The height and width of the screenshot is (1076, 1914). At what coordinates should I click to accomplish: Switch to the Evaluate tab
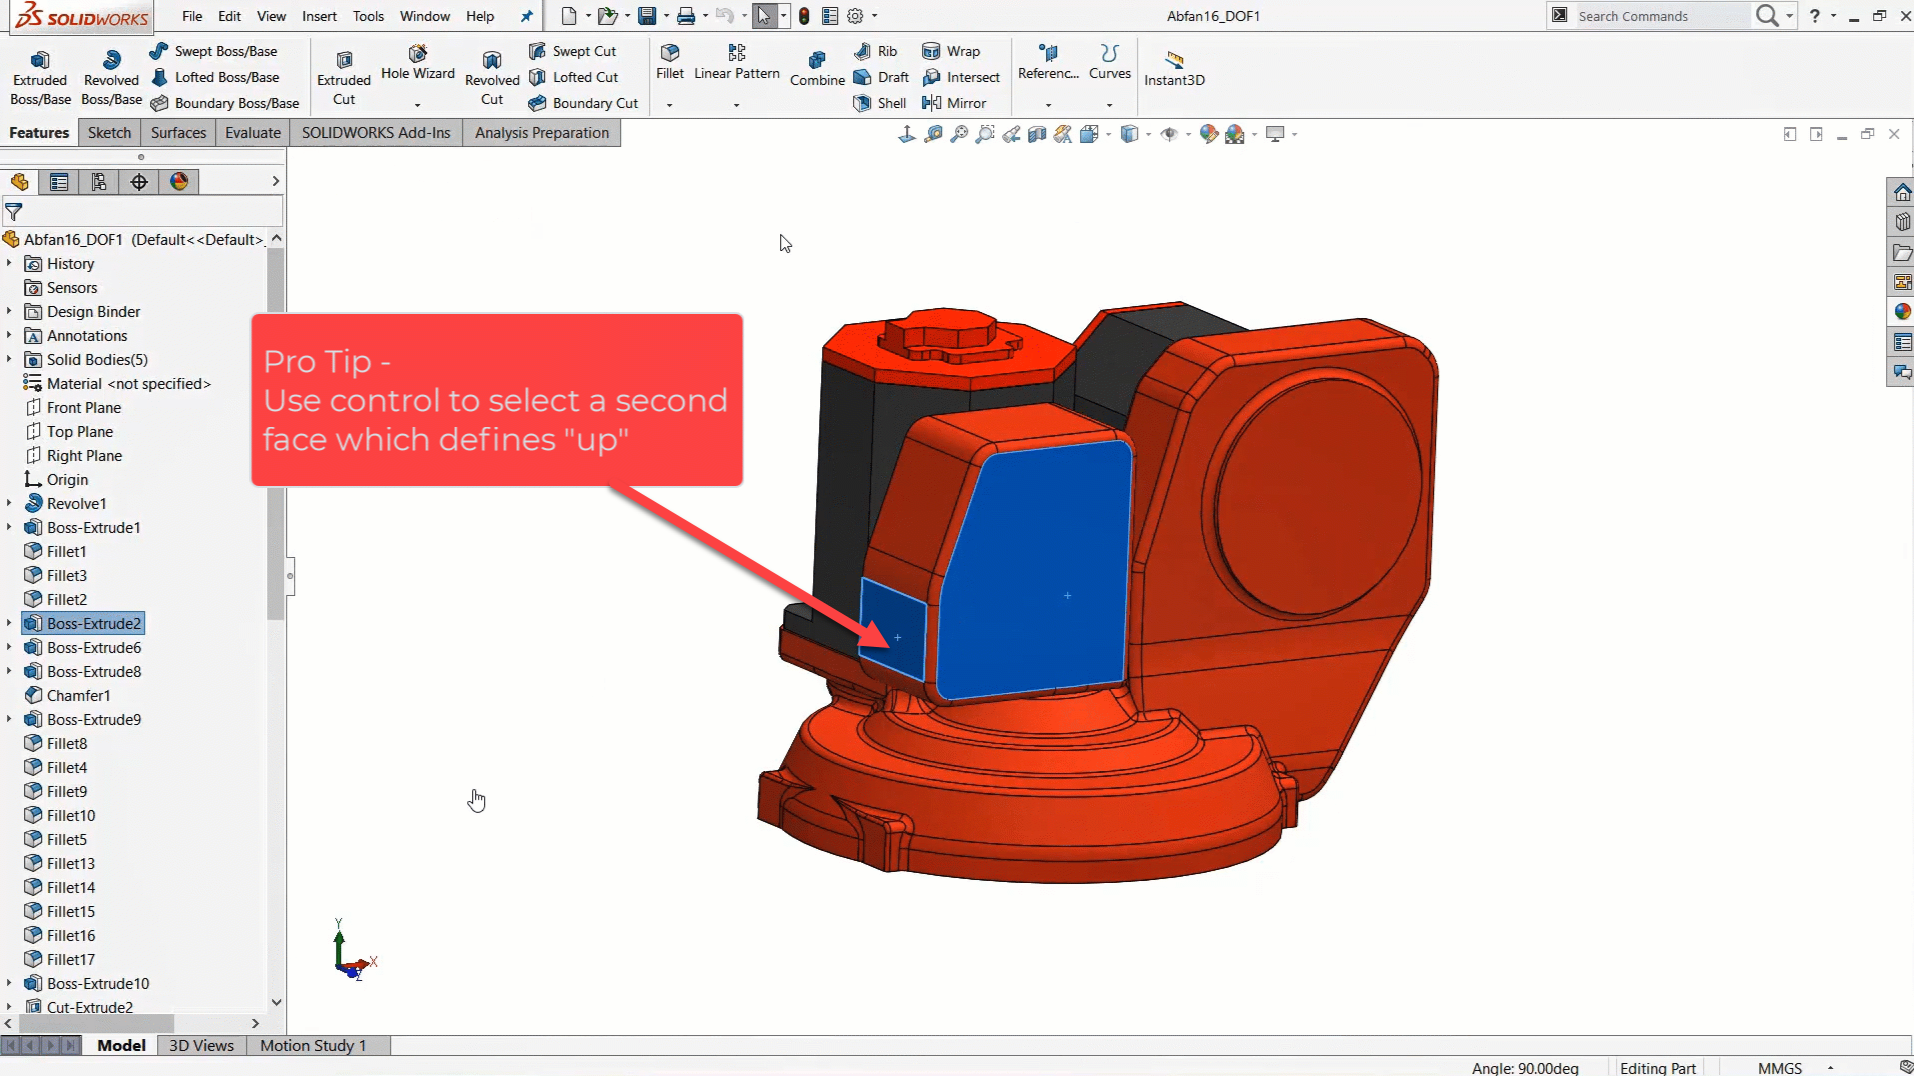[252, 133]
